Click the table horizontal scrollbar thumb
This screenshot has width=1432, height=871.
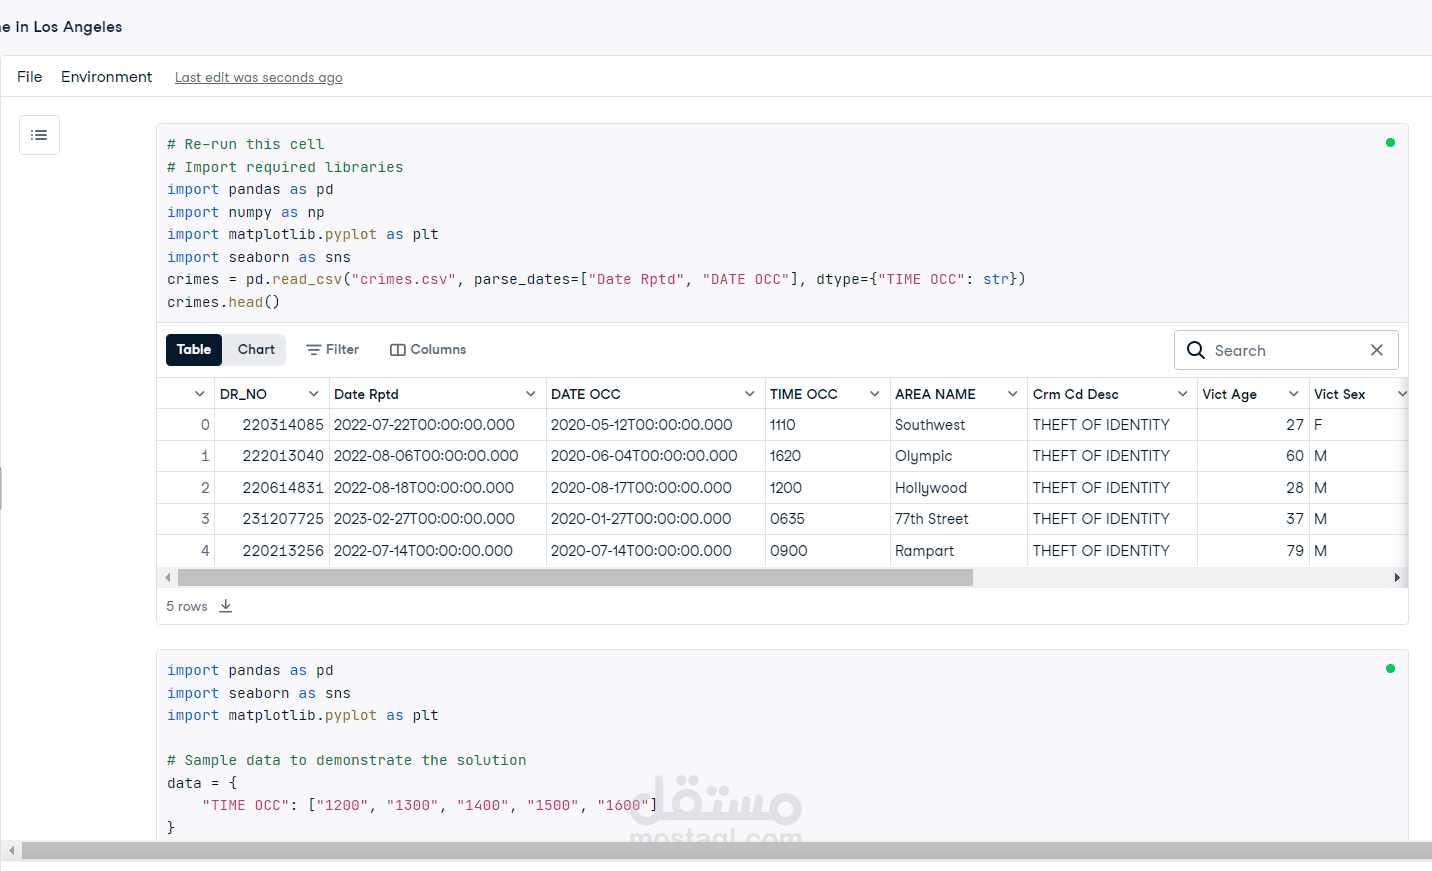(575, 578)
